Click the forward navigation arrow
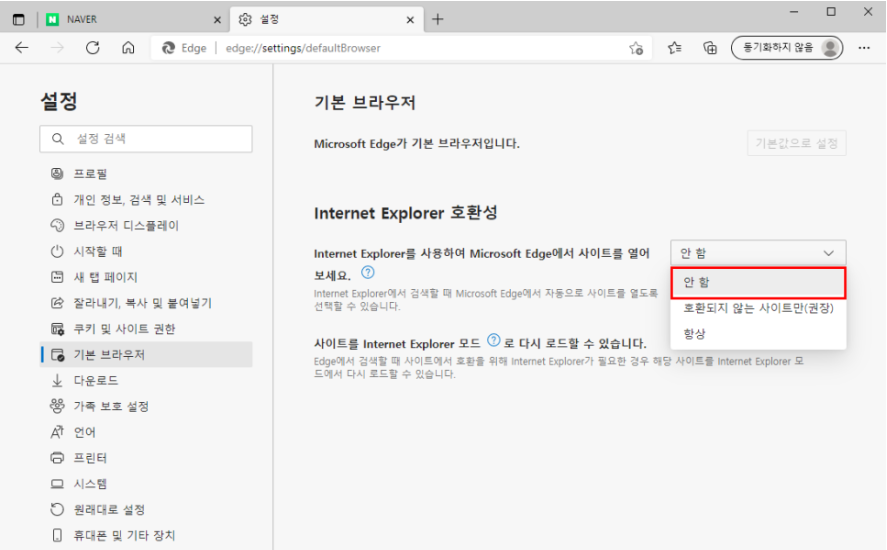This screenshot has width=887, height=550. coord(57,48)
